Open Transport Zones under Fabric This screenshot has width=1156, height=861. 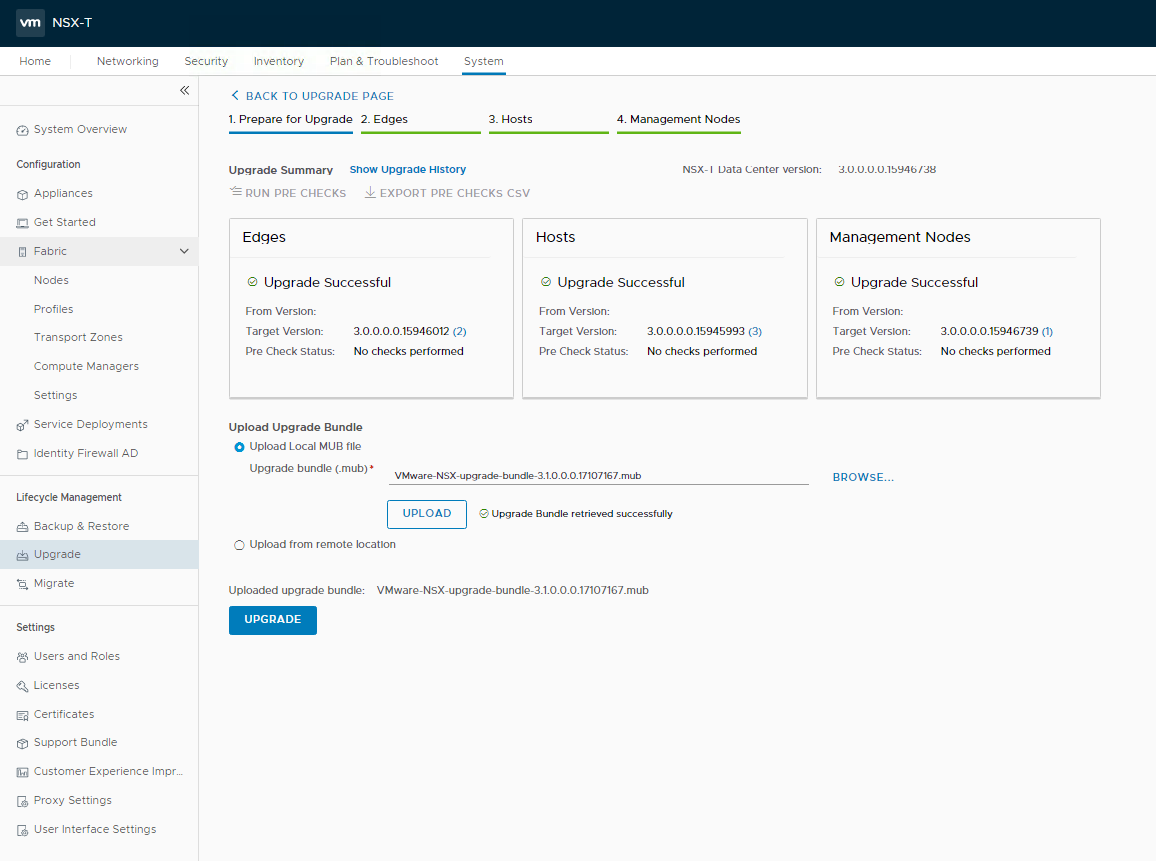click(x=78, y=337)
